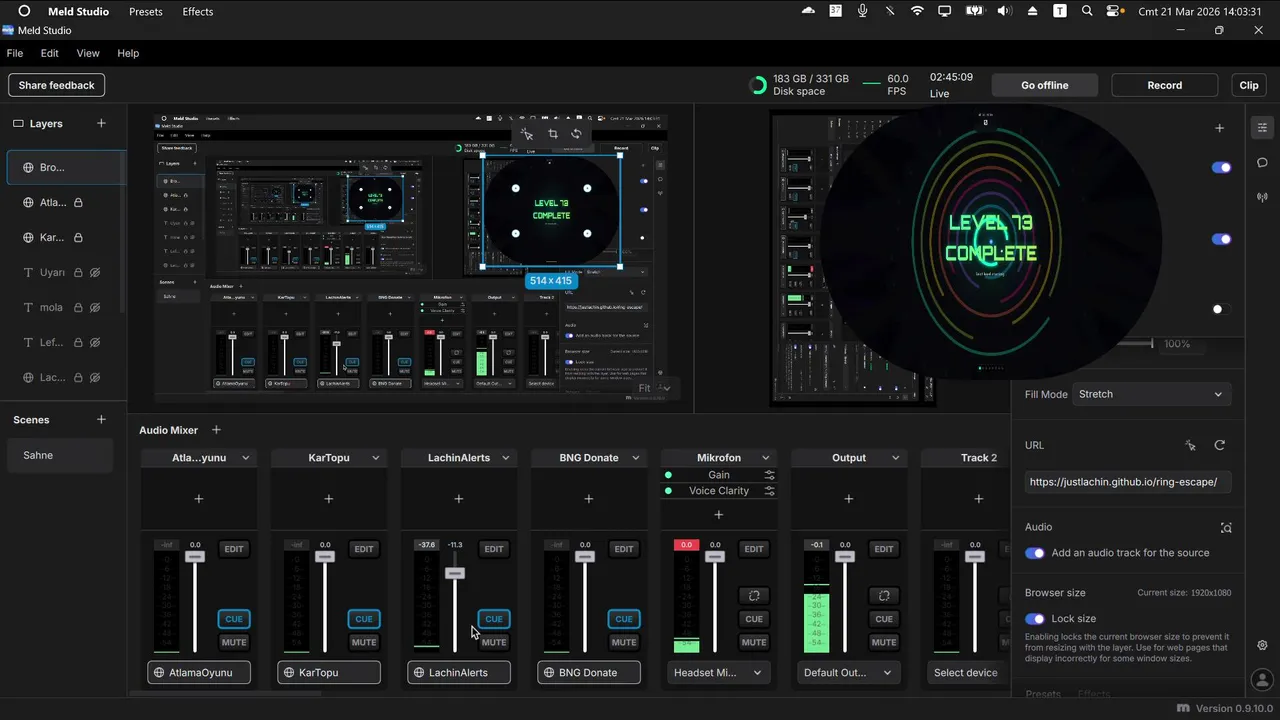
Task: Toggle CUE on LachinAlerts track
Action: coord(494,619)
